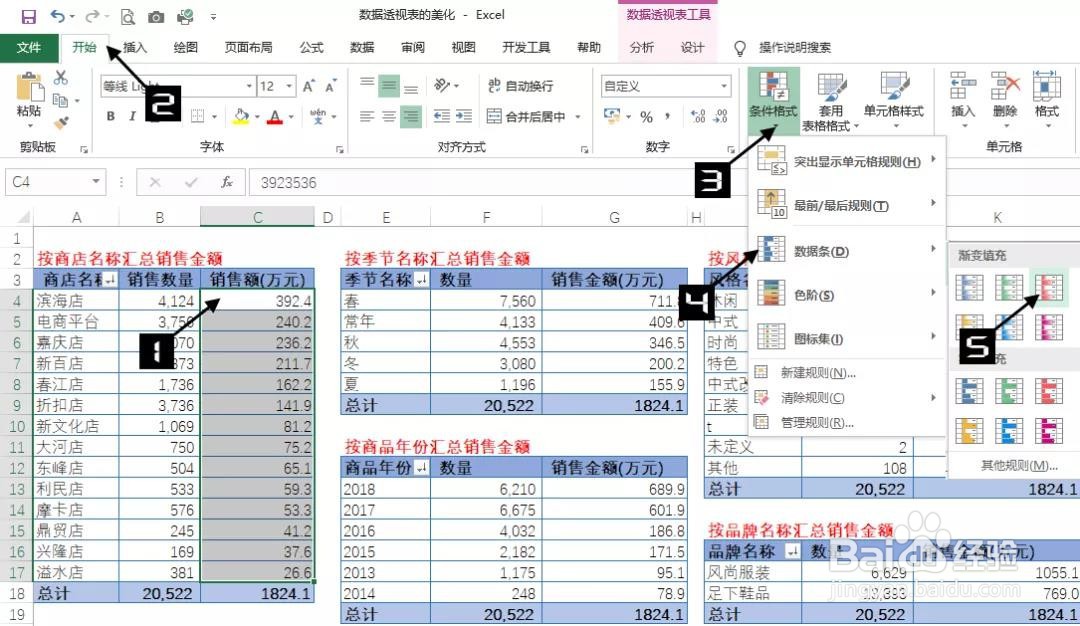This screenshot has width=1080, height=626.
Task: Toggle top align in alignment group
Action: (x=367, y=85)
